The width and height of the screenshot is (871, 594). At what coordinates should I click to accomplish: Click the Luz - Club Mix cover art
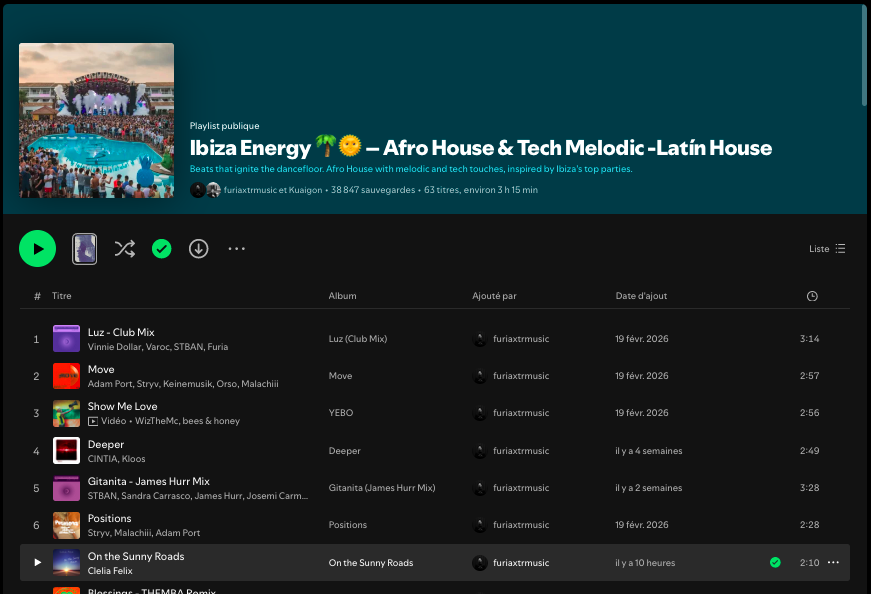[66, 338]
